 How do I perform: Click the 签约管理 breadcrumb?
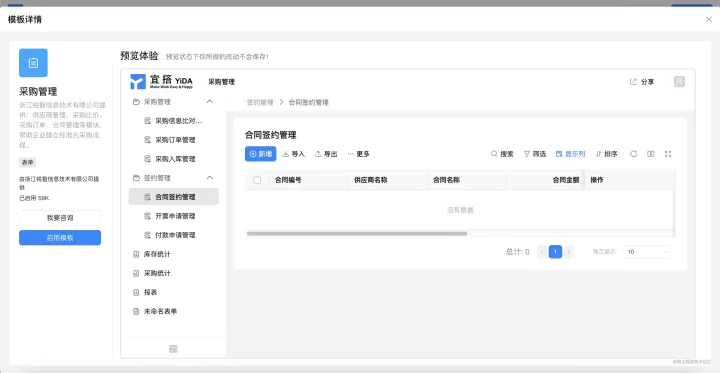point(260,102)
